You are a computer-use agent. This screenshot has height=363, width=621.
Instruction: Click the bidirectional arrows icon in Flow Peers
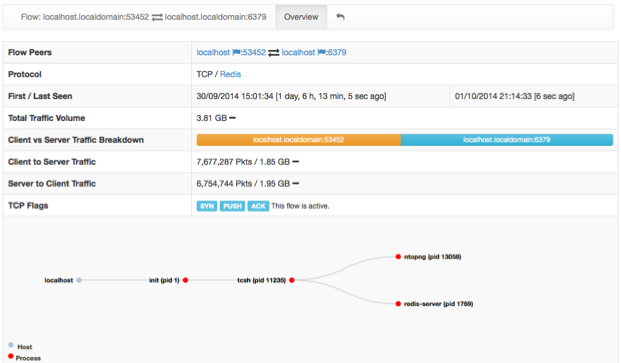[273, 53]
